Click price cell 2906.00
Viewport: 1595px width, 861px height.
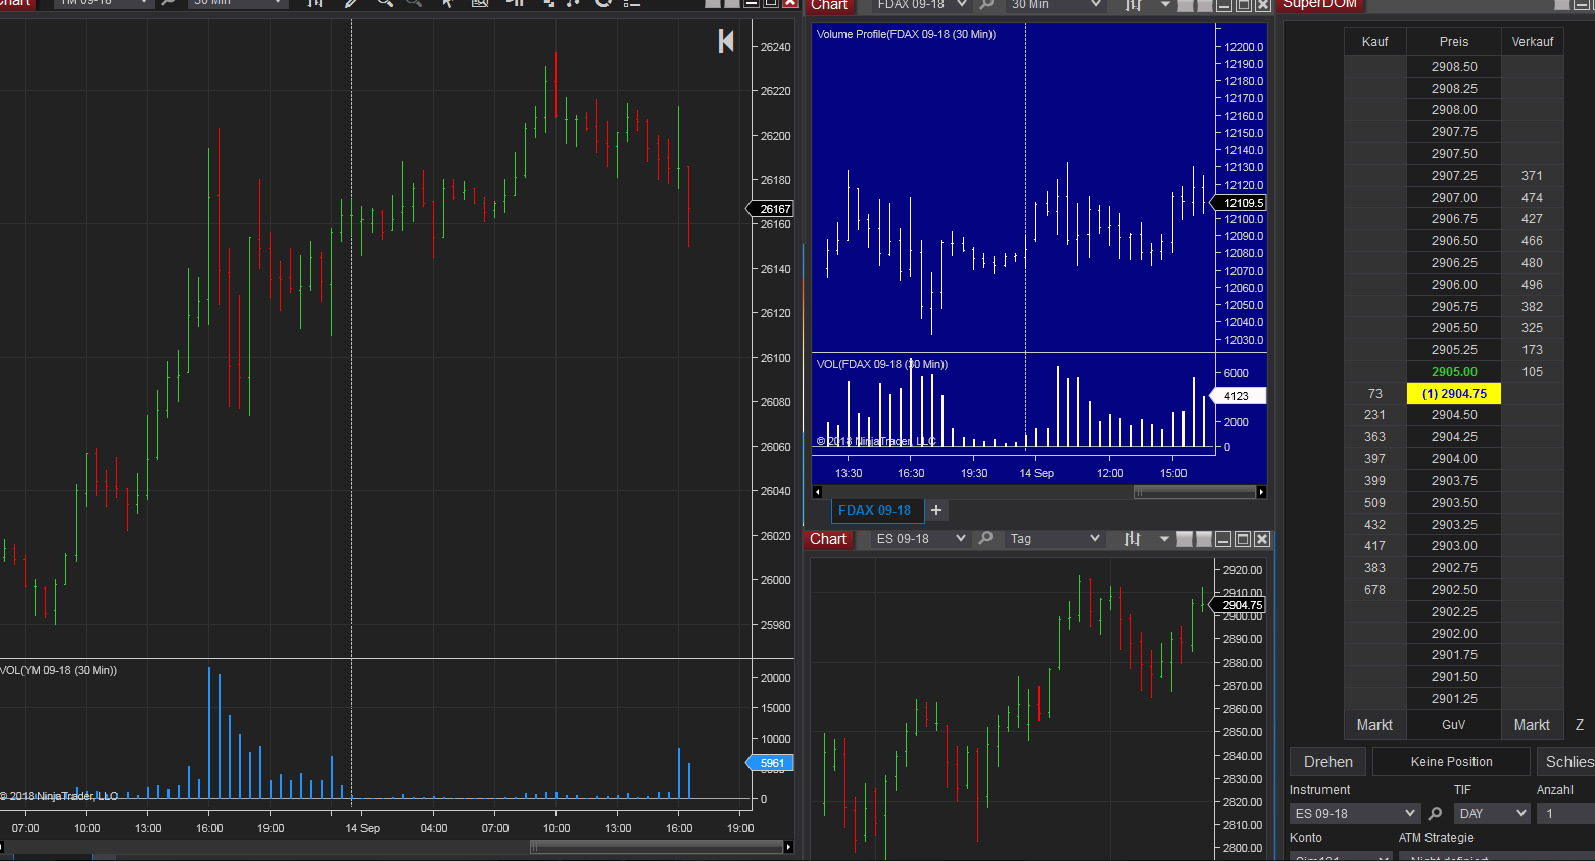point(1454,285)
